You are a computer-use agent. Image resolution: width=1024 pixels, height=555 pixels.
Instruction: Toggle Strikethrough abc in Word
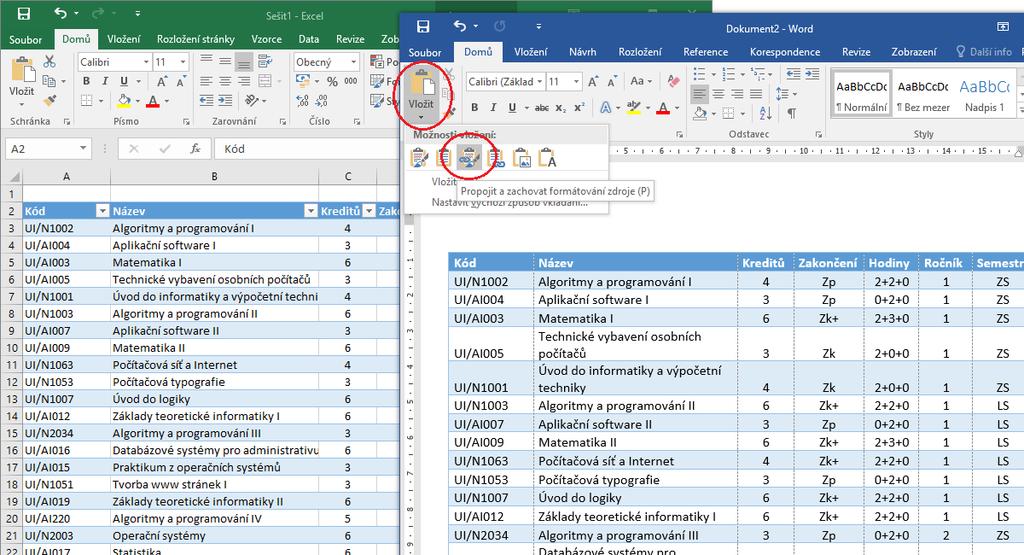(541, 108)
